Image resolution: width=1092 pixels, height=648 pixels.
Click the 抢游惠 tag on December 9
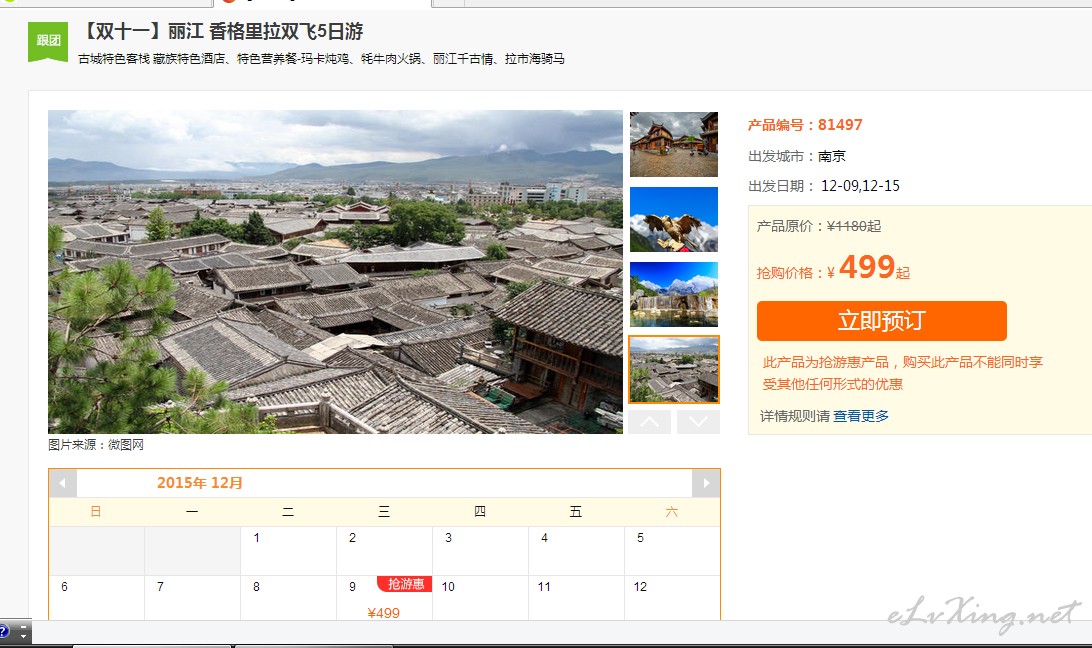coord(405,584)
